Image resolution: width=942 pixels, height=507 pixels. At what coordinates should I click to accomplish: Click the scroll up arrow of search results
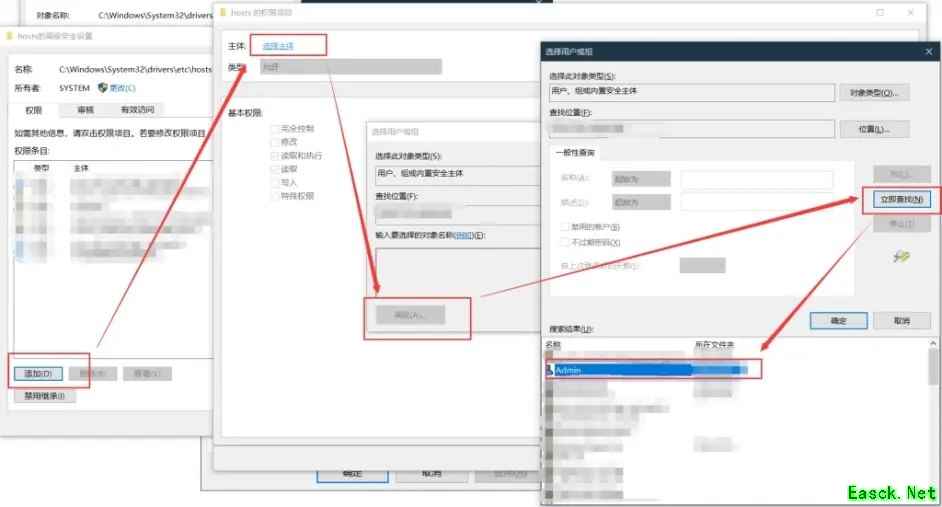933,343
